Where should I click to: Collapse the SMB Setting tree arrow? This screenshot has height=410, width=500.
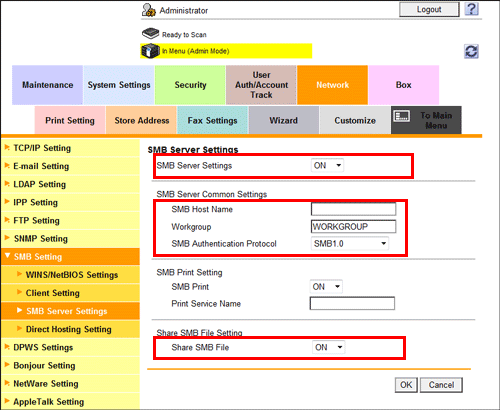click(x=8, y=256)
